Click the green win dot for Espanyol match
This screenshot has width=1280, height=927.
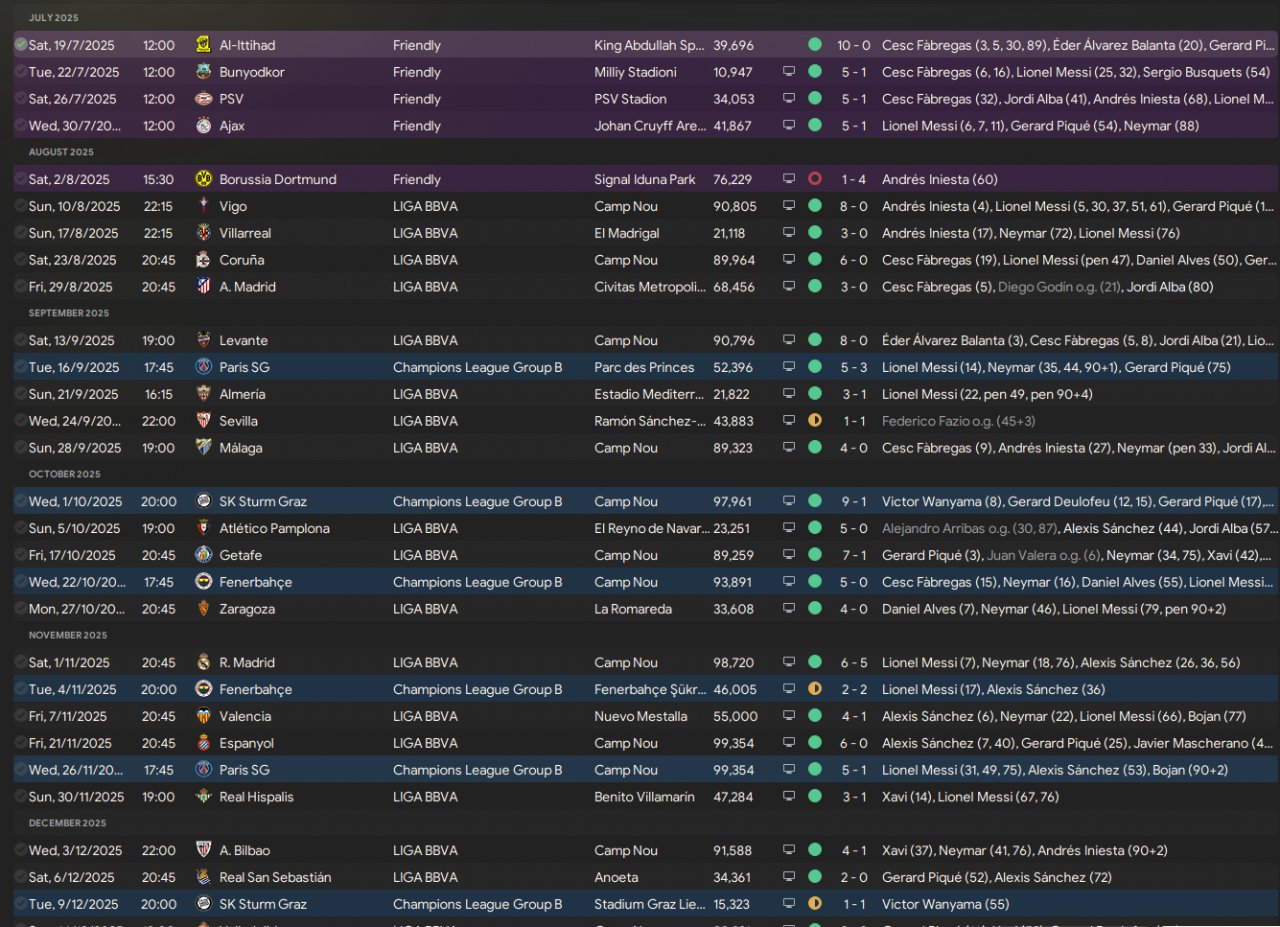click(x=815, y=743)
